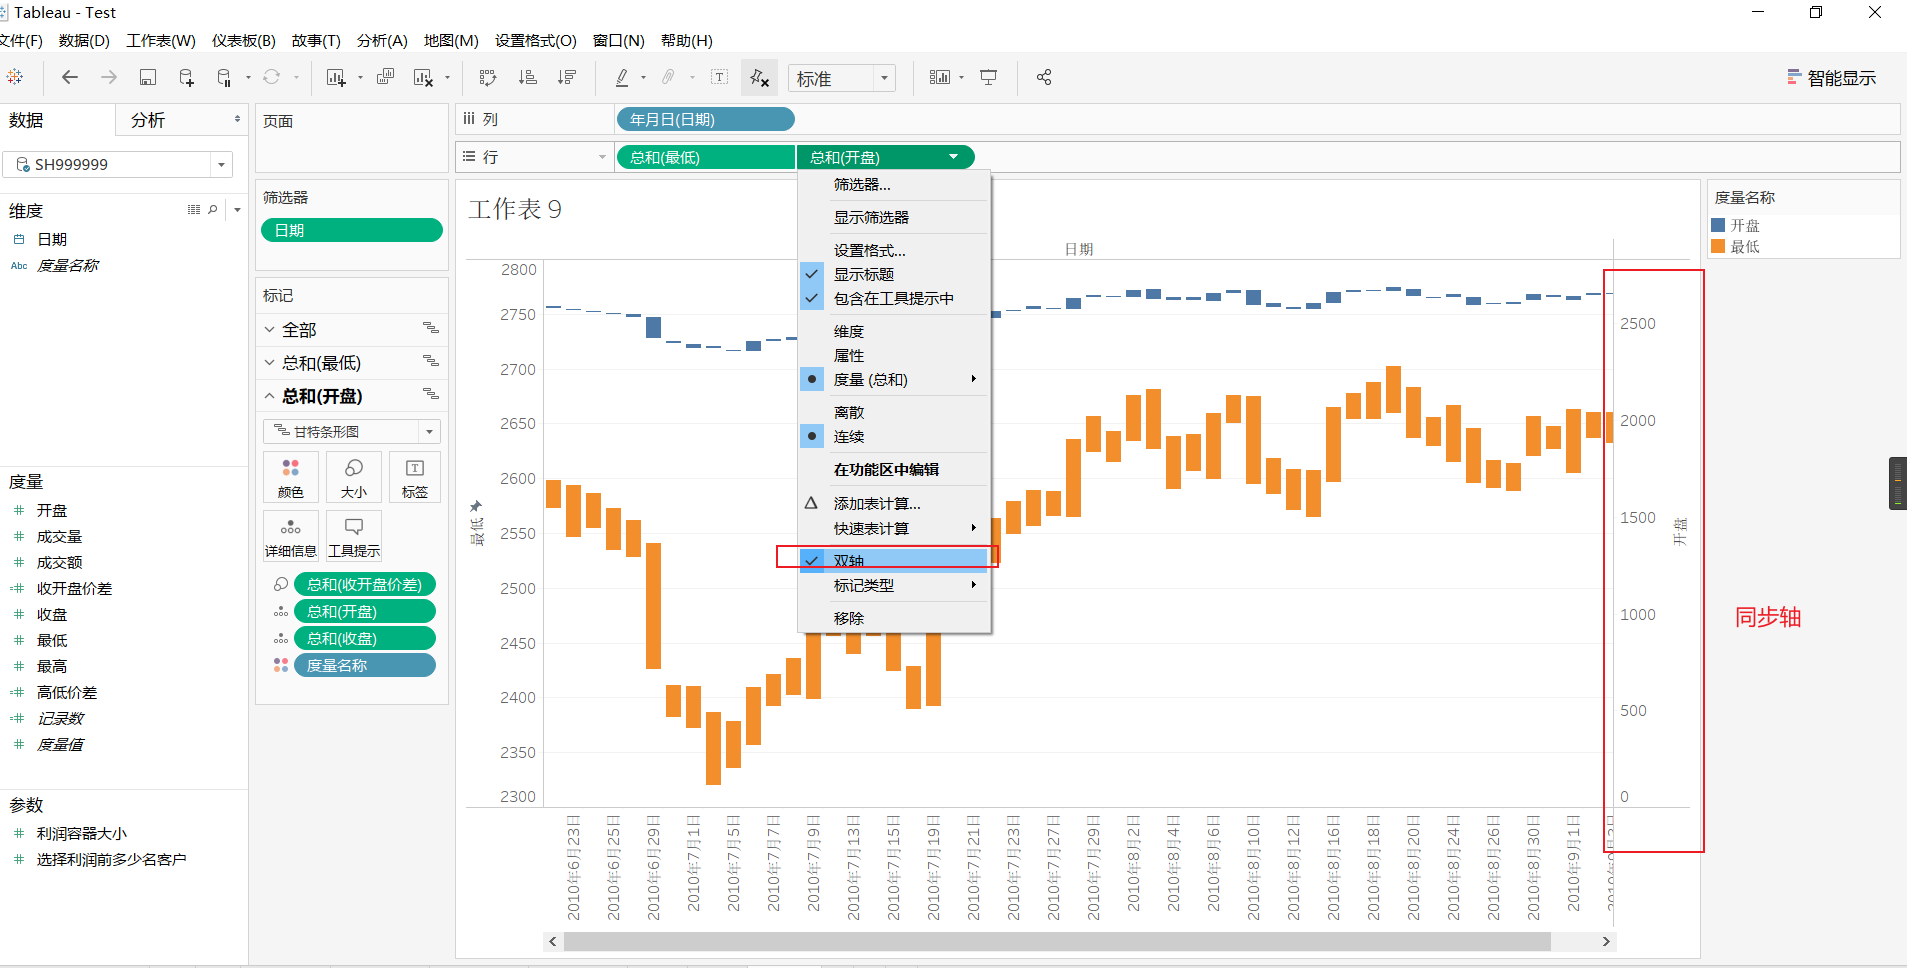Click the Sort ascending icon
The image size is (1907, 968).
(x=527, y=77)
